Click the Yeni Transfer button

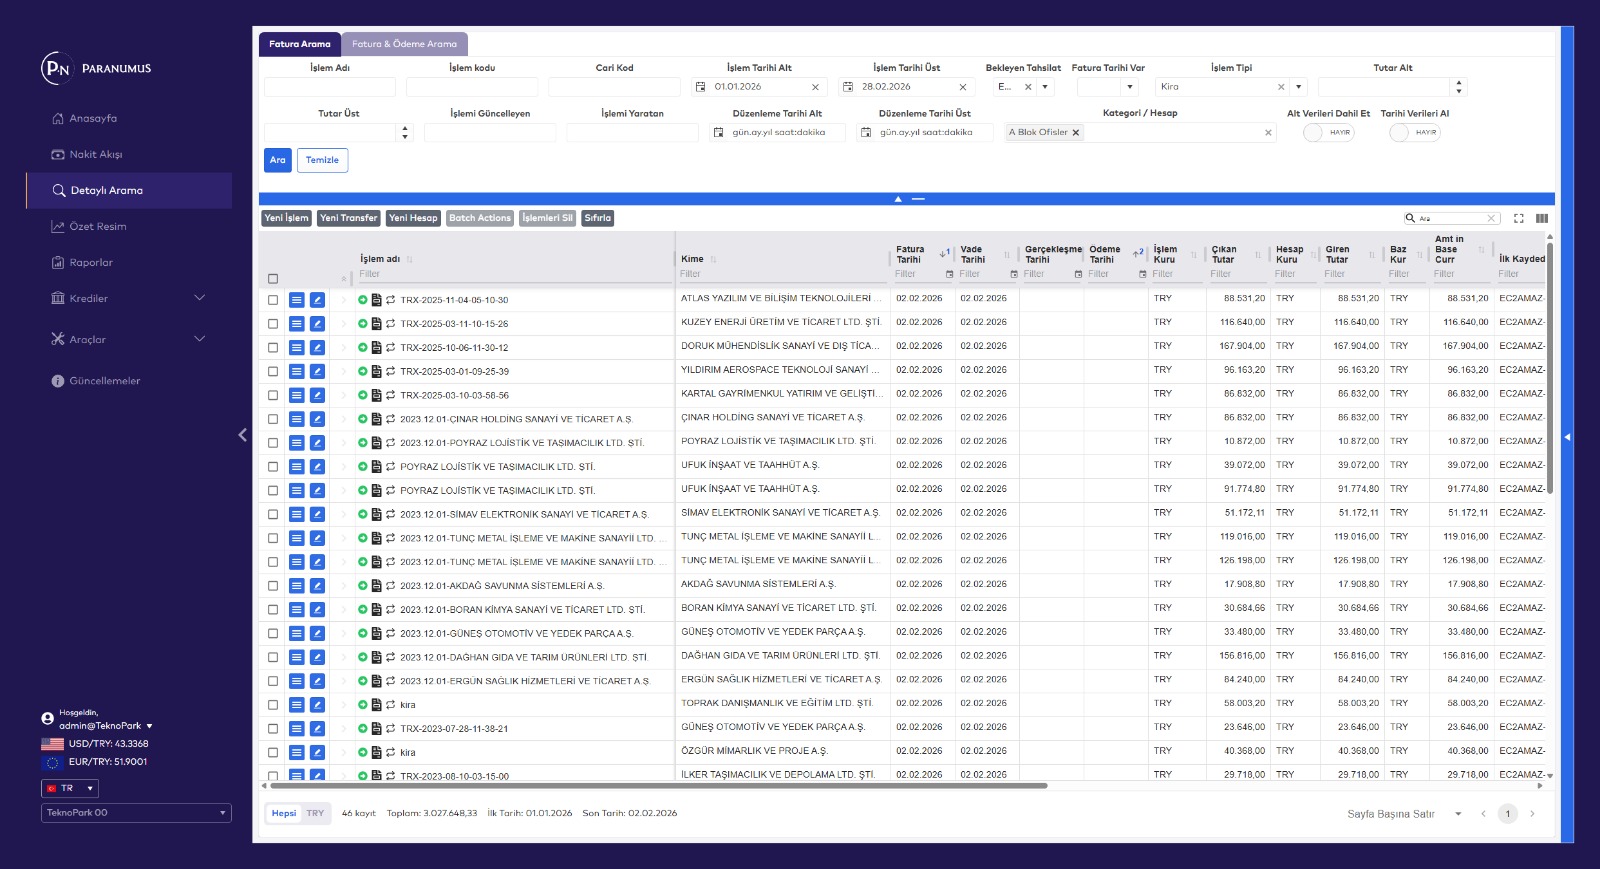(348, 218)
